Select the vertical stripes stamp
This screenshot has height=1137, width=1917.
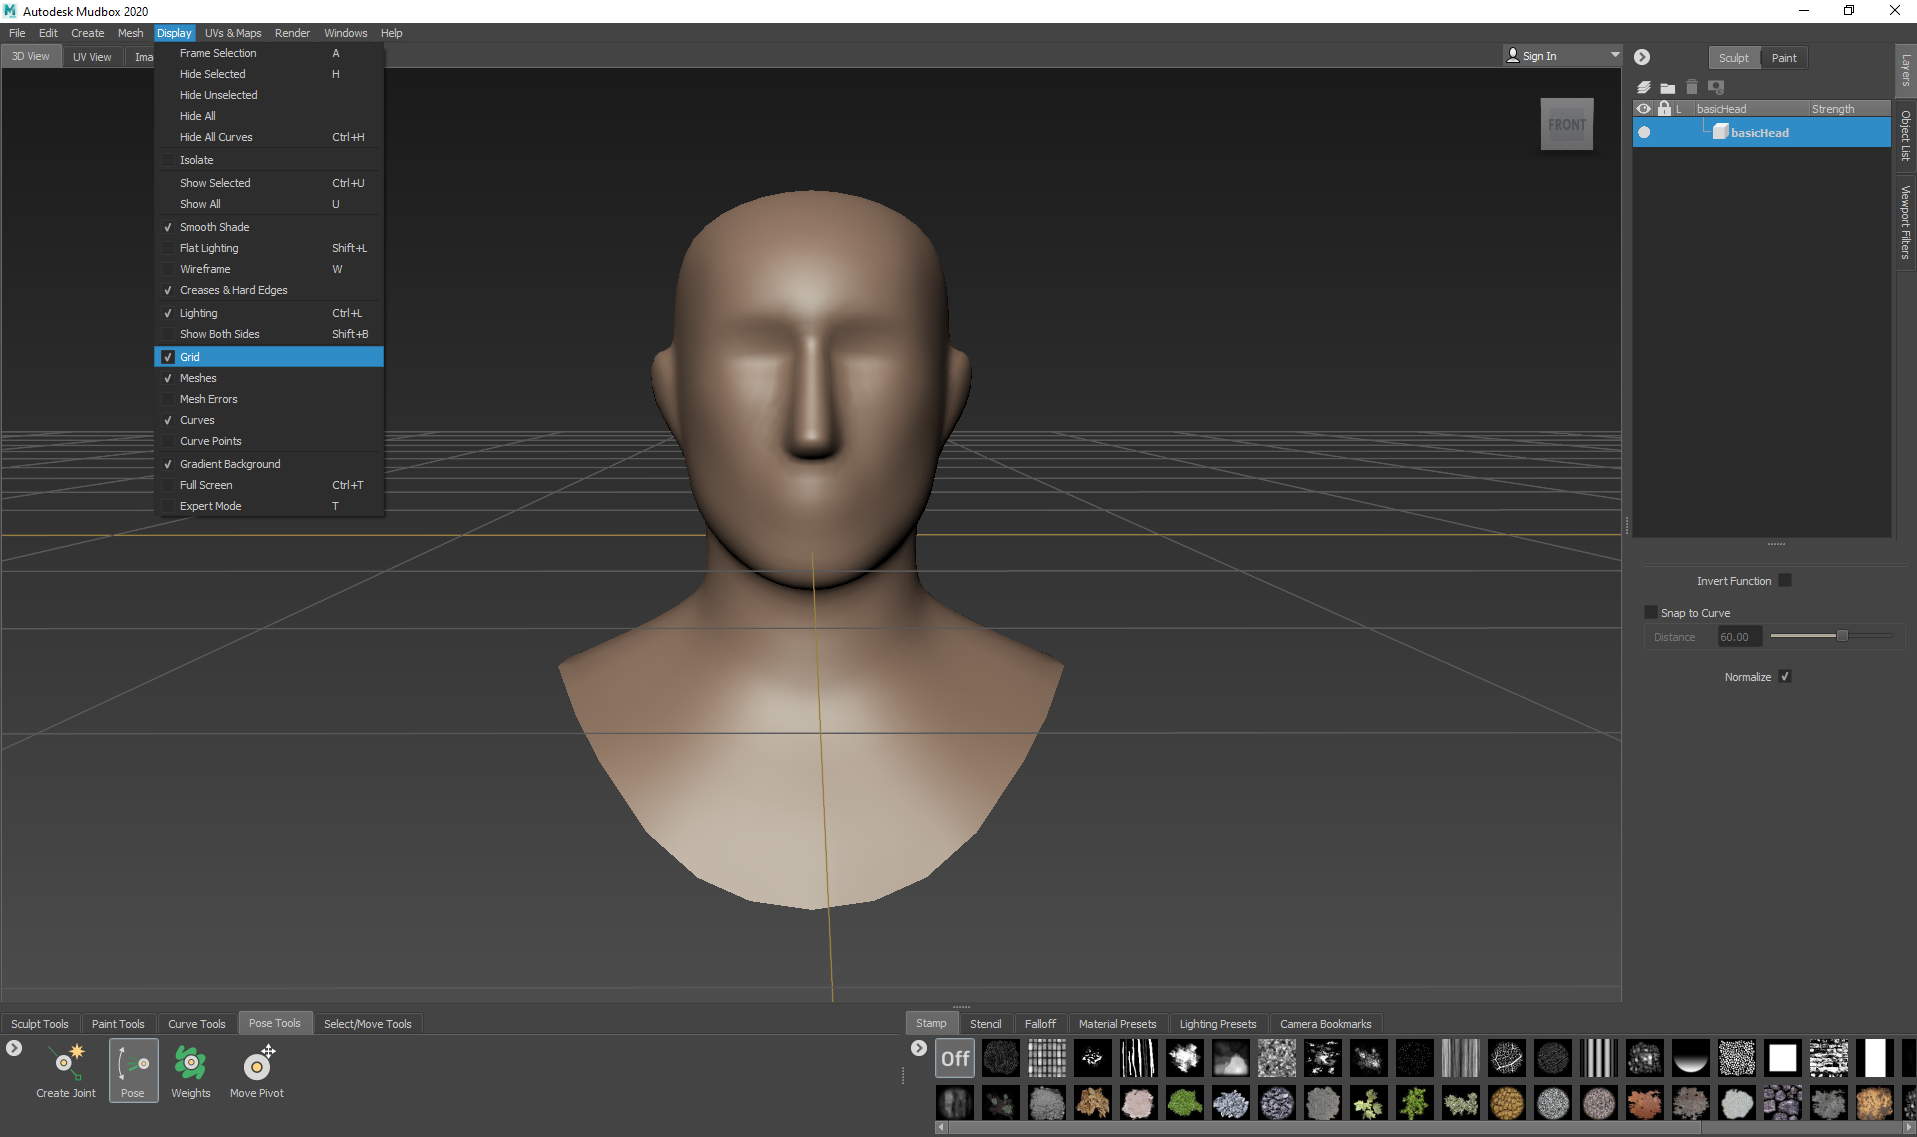point(1599,1058)
